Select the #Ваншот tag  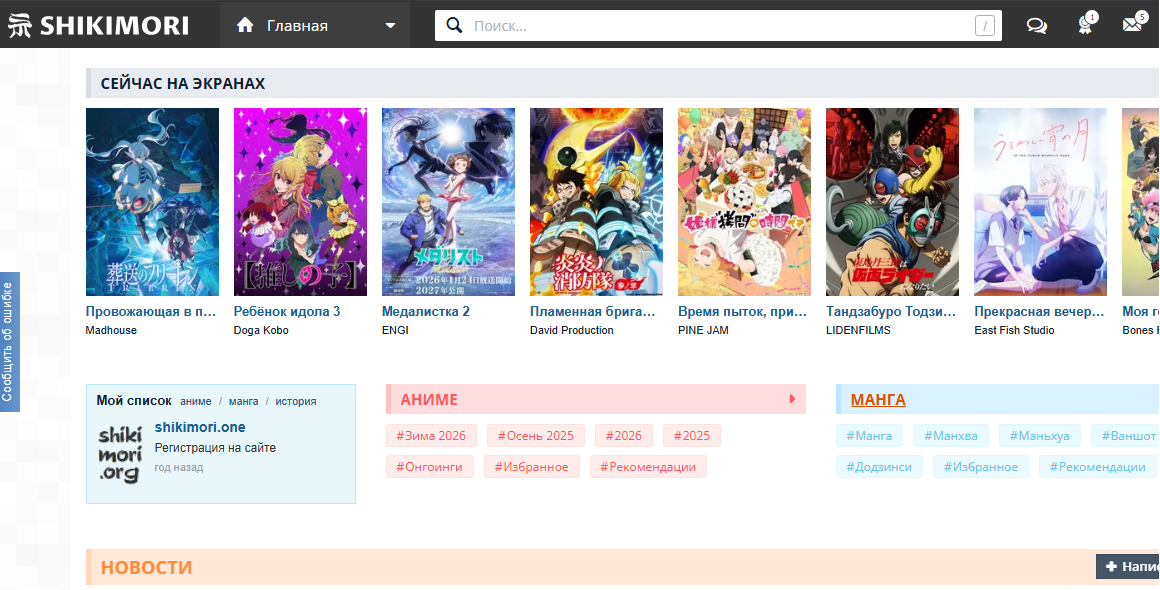click(1125, 435)
